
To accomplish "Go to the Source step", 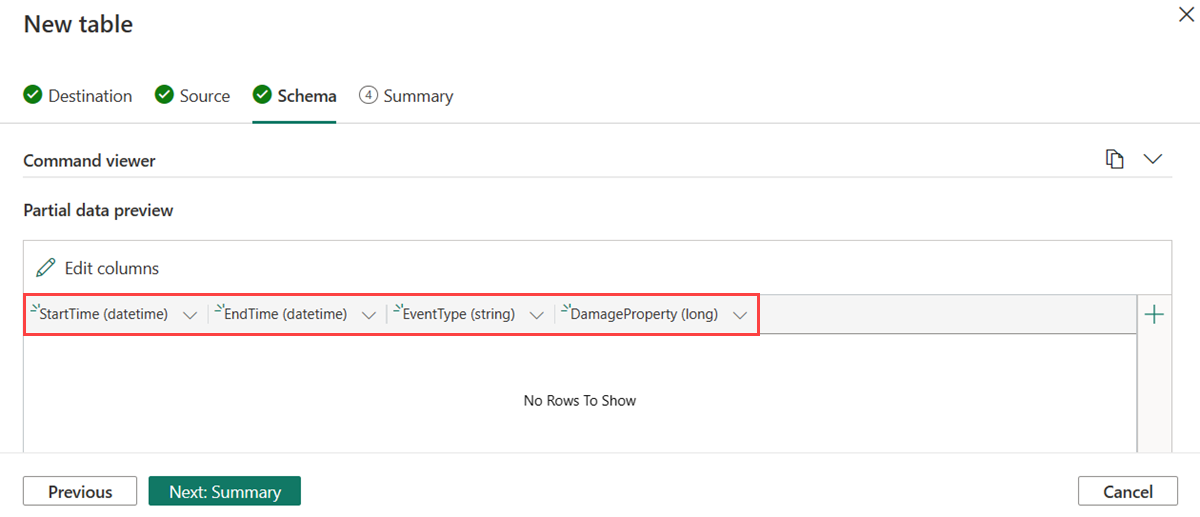I will coord(192,96).
